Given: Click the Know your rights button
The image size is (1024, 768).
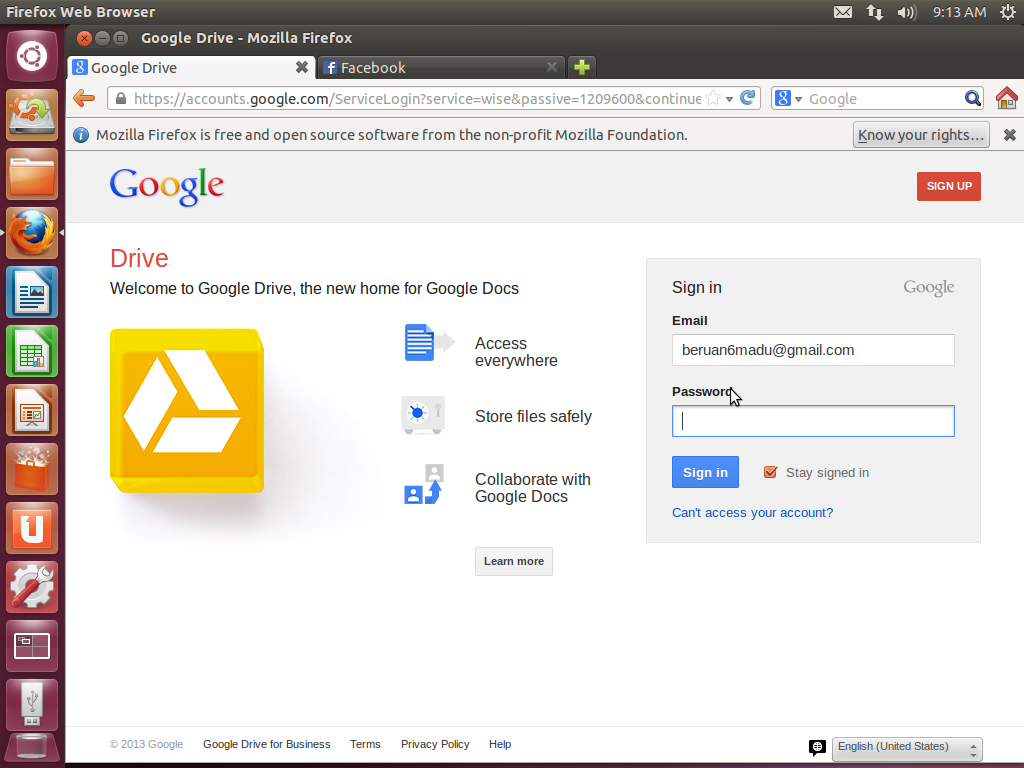Looking at the screenshot, I should [921, 135].
